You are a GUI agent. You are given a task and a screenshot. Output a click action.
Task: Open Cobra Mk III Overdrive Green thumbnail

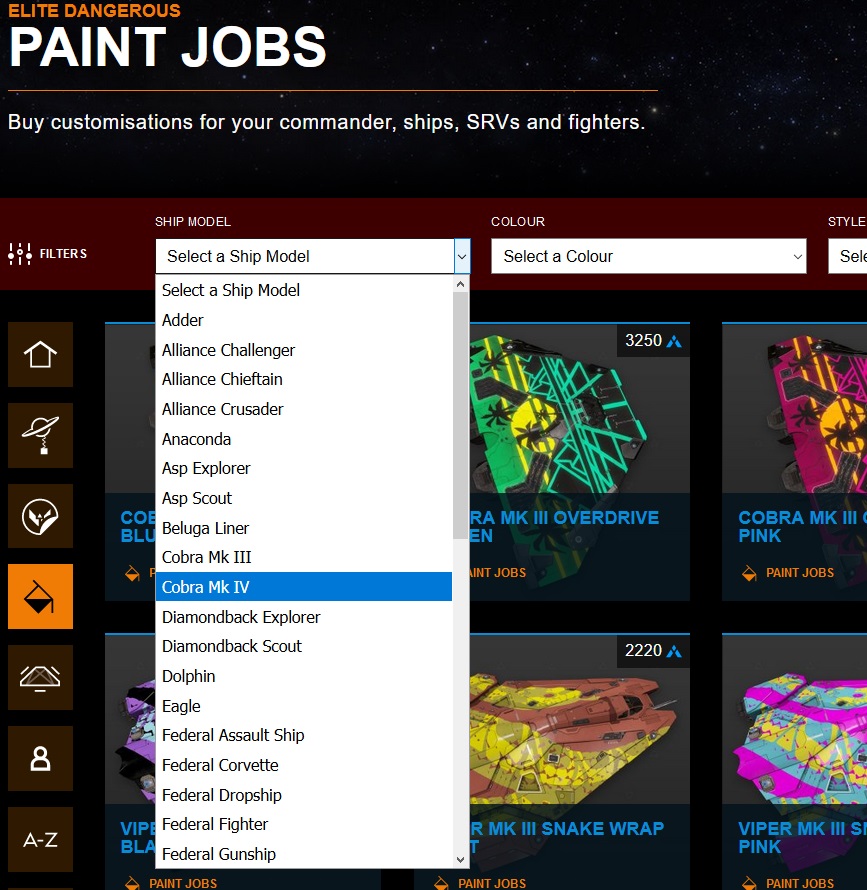coord(579,408)
